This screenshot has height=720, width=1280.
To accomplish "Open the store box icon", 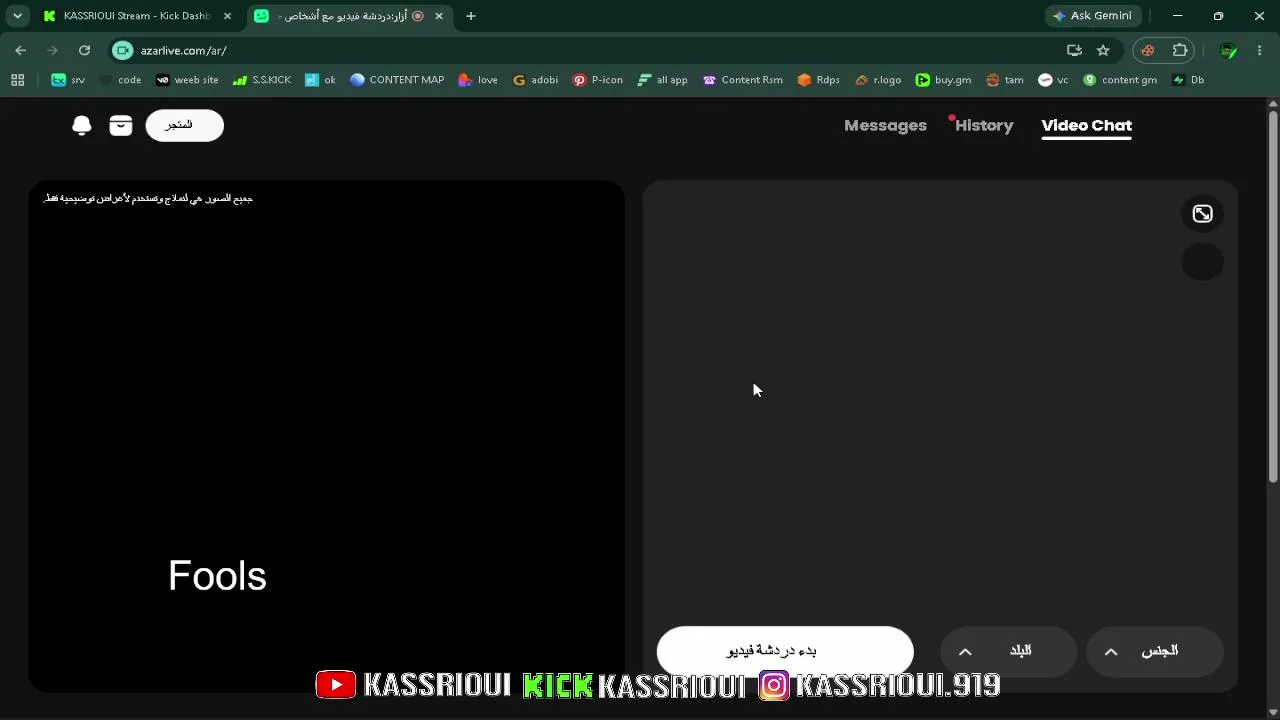I will pyautogui.click(x=121, y=125).
